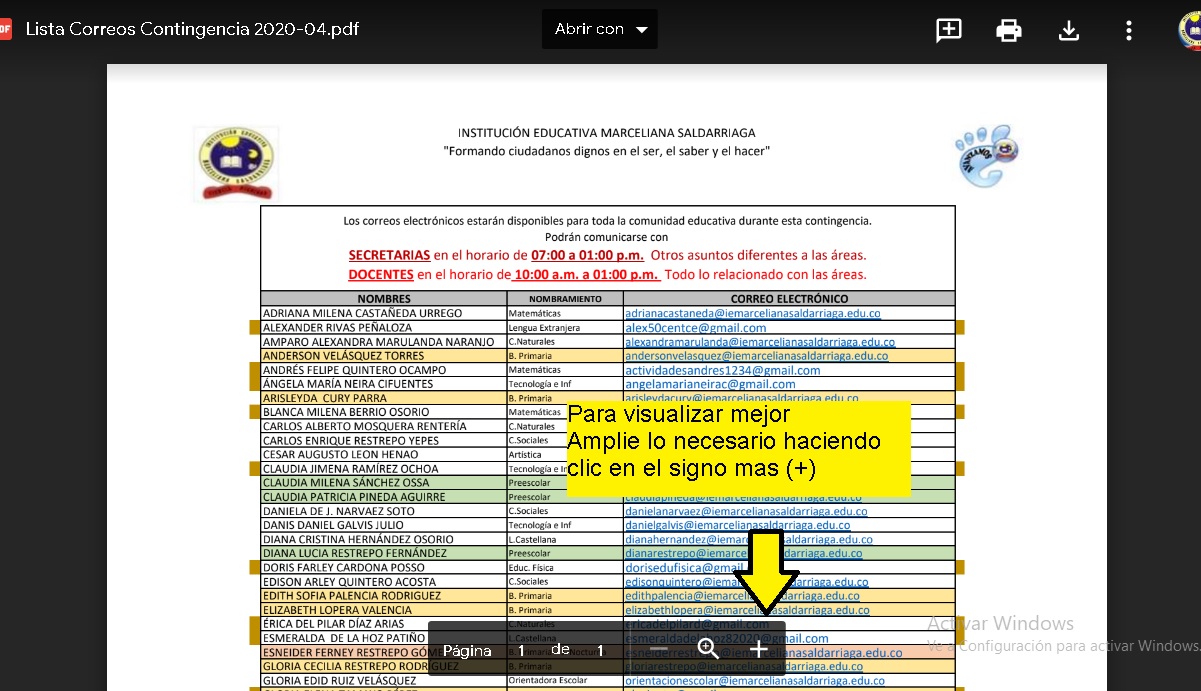Select the name ANDERSON VELÁSQUEZ TORRES
Screen dimensions: 1201x691
tap(343, 355)
